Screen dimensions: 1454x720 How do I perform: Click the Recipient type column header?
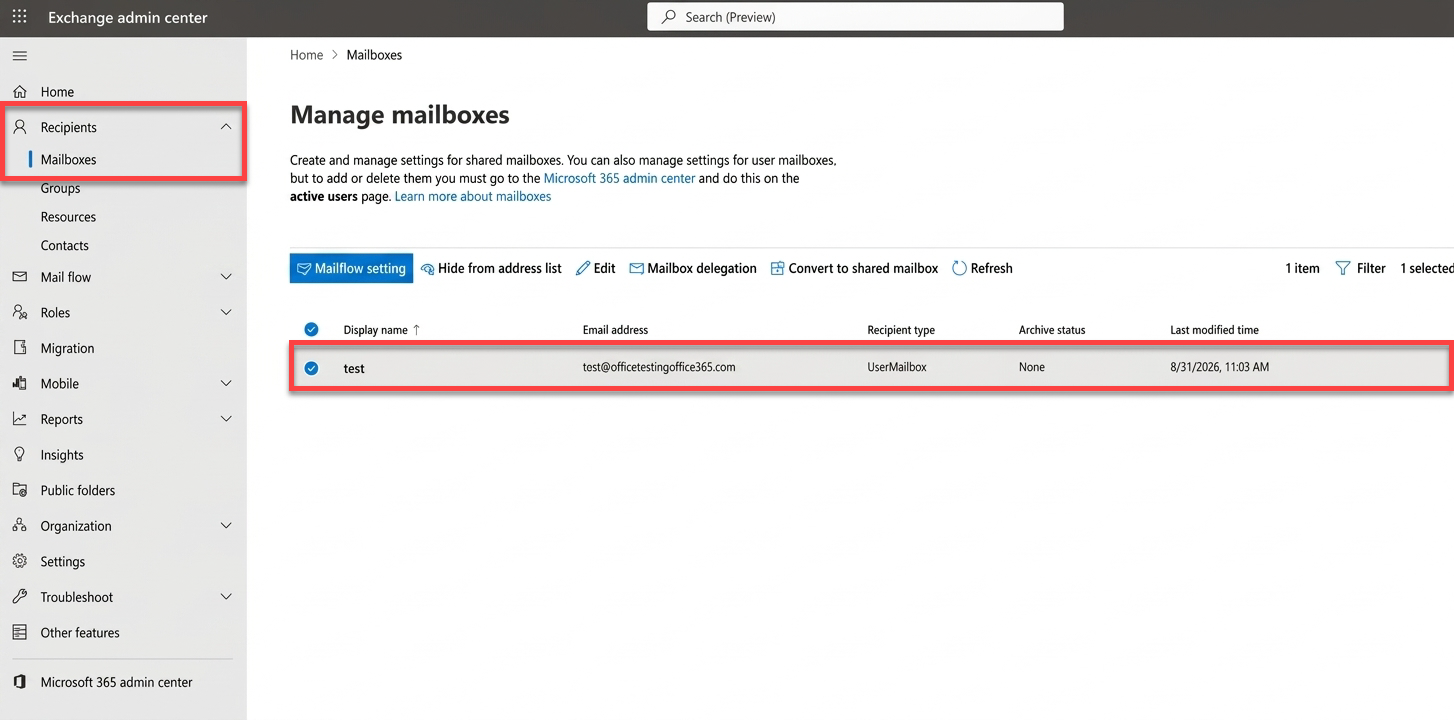point(901,330)
